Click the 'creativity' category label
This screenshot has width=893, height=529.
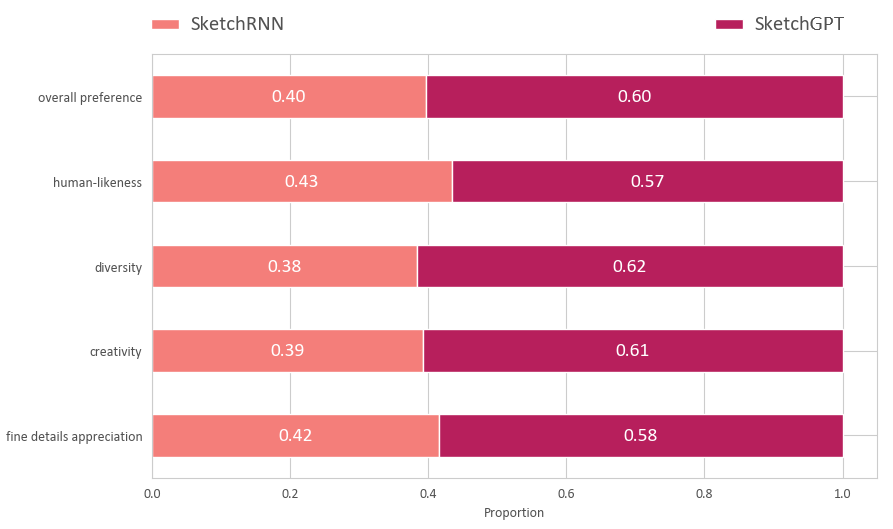115,352
